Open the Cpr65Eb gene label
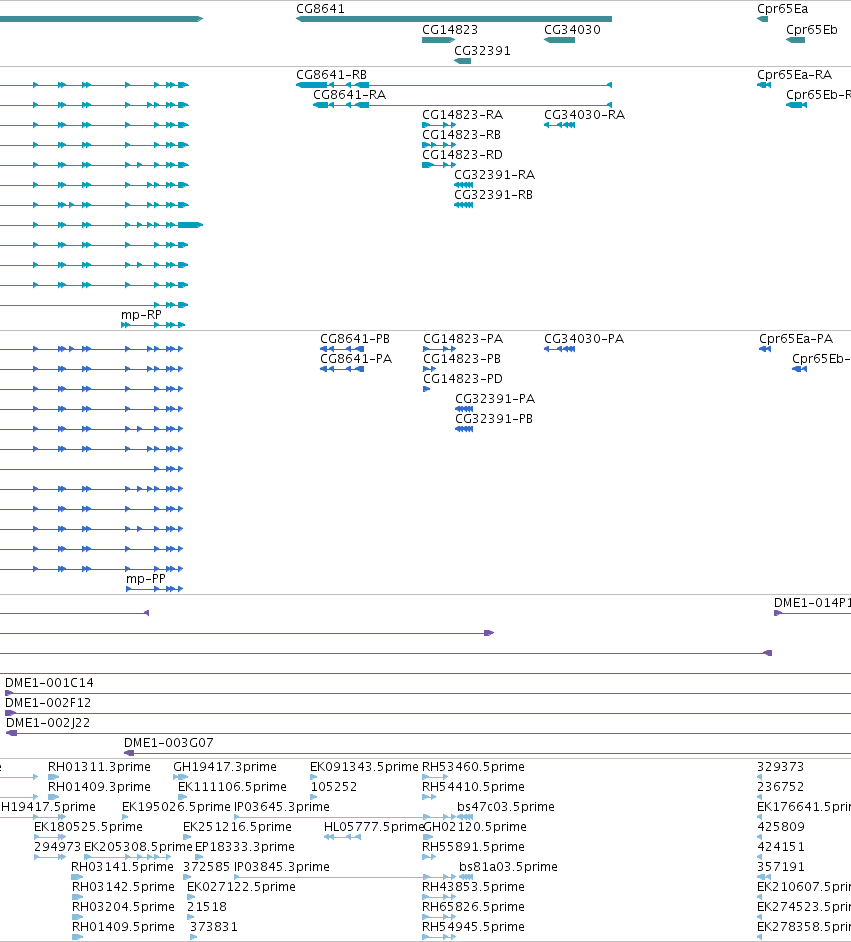This screenshot has height=942, width=851. [811, 30]
